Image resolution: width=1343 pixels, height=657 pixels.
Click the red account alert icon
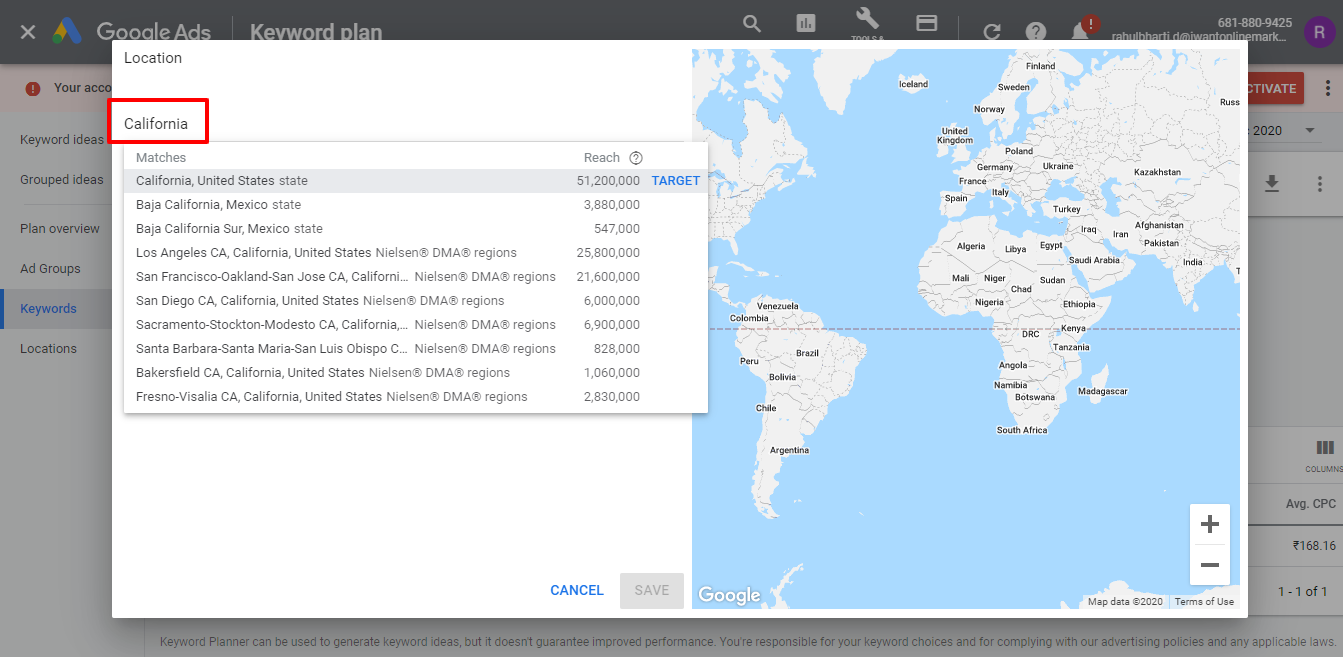coord(33,88)
